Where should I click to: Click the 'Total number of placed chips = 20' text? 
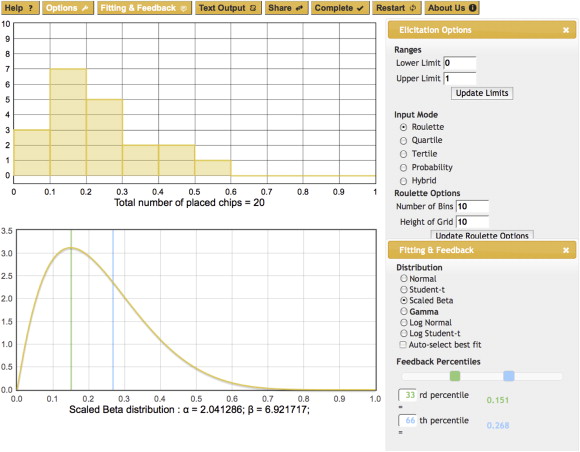point(189,203)
